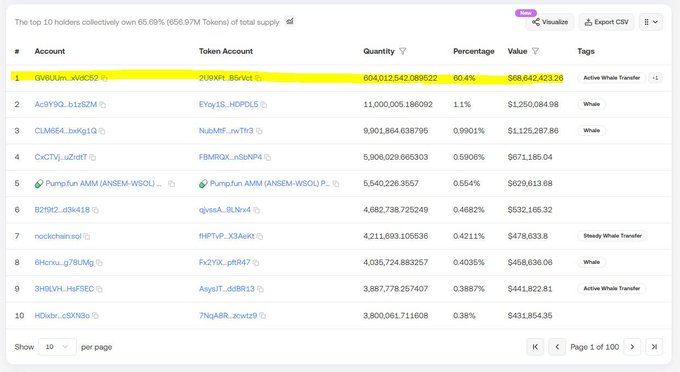The image size is (680, 372).
Task: Click the Account column header
Action: pyautogui.click(x=50, y=51)
